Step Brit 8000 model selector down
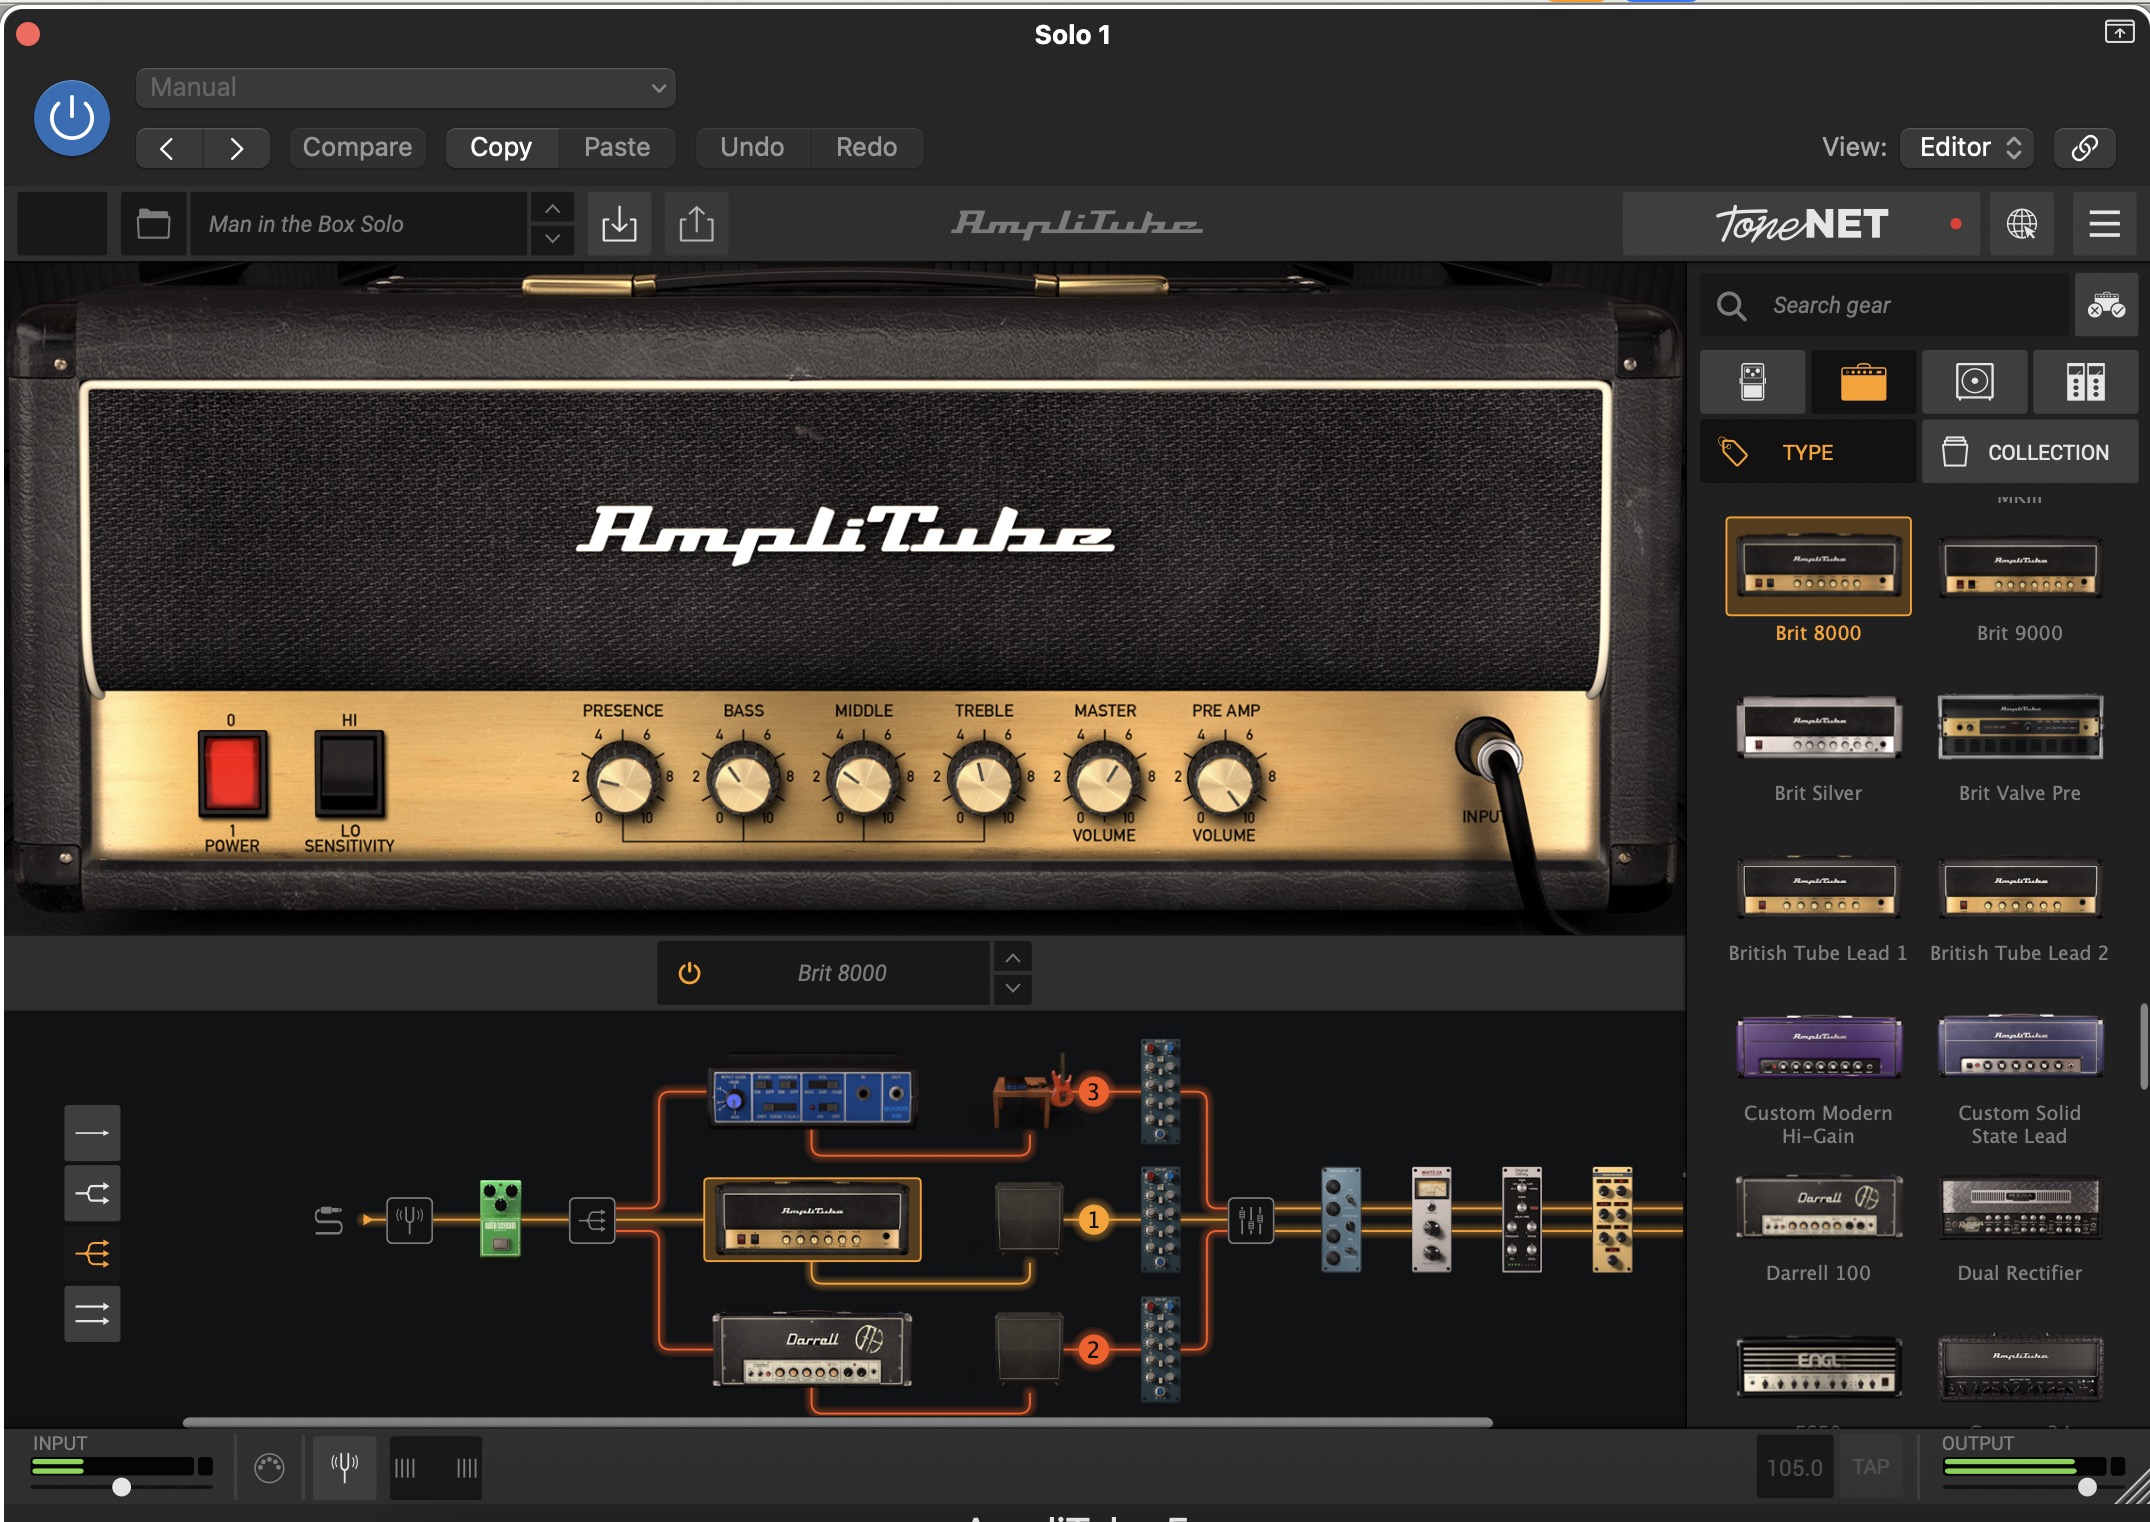Viewport: 2150px width, 1522px height. tap(1012, 989)
